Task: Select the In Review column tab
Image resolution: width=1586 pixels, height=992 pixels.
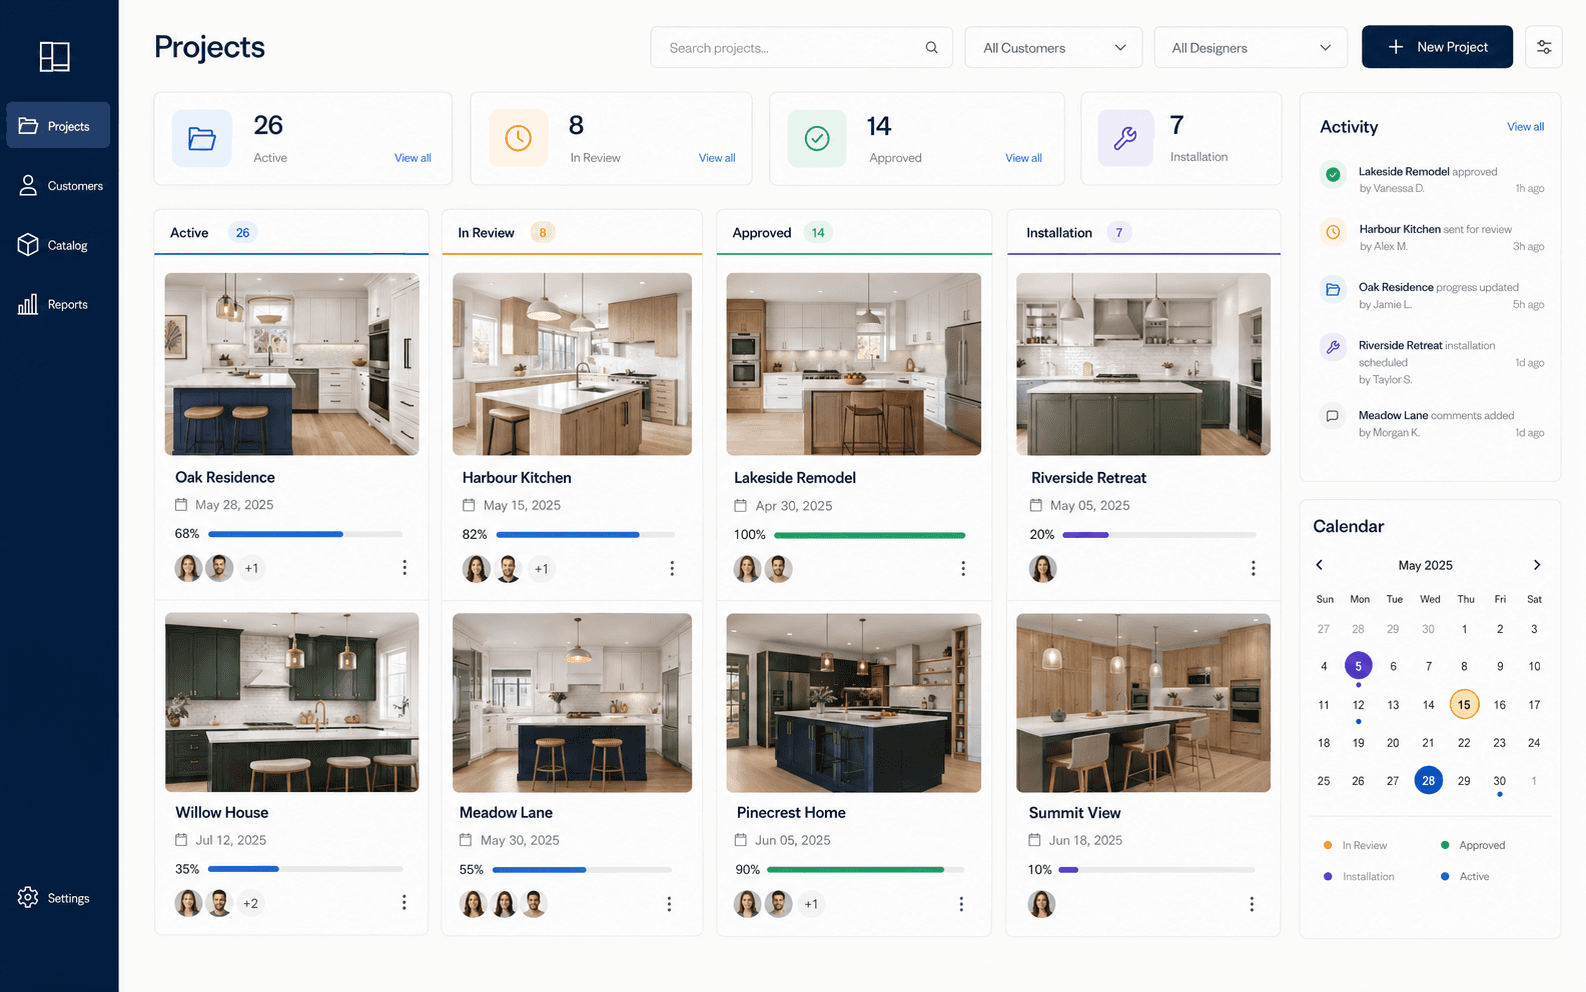Action: (572, 232)
